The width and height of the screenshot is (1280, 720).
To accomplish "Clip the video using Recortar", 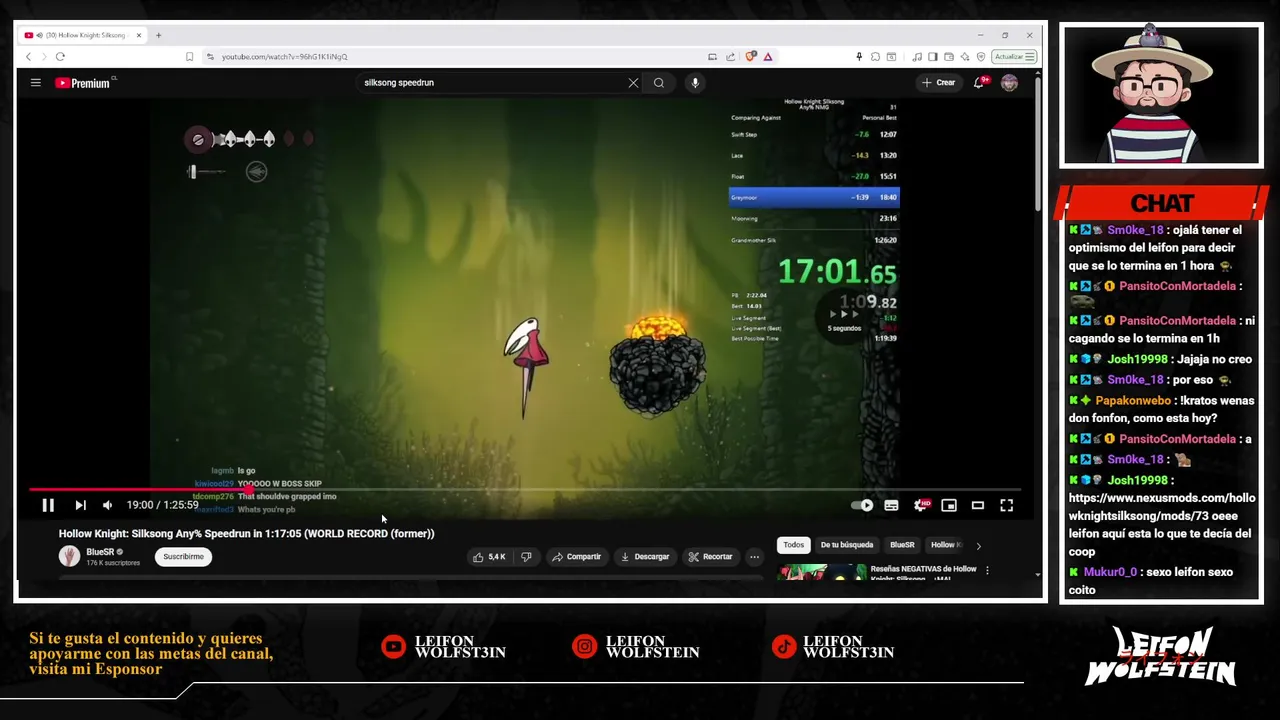I will pos(711,557).
